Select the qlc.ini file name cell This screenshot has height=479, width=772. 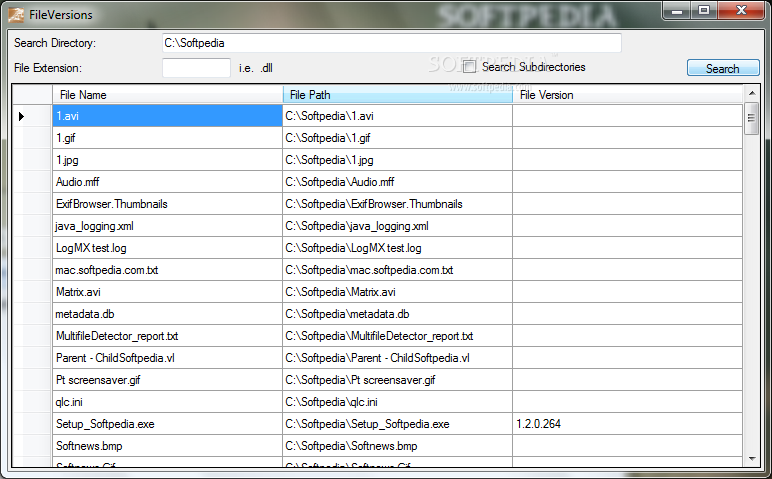(x=167, y=402)
